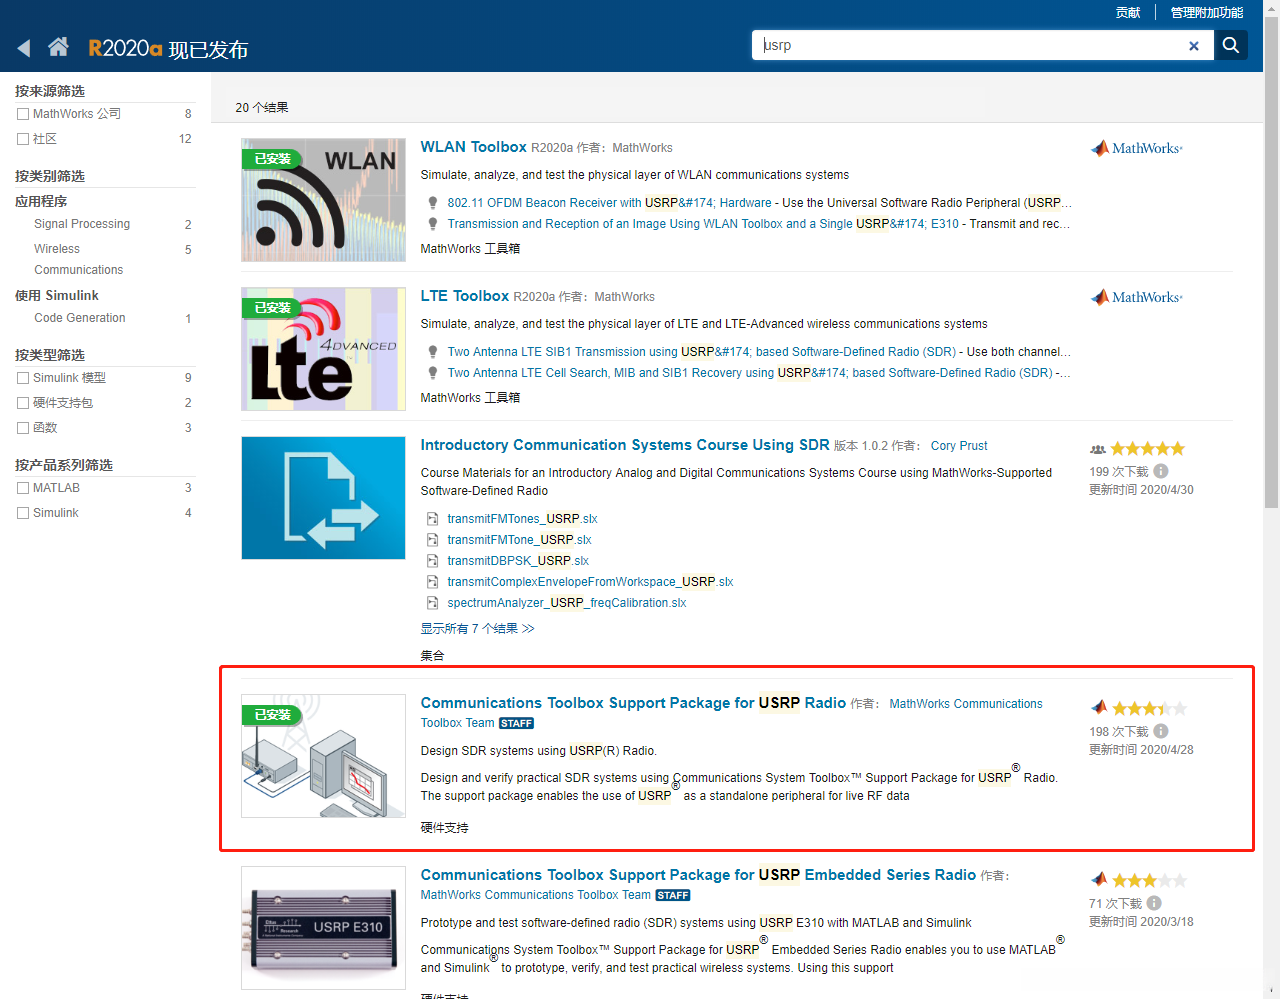Open MathWorks Communications Toolbox Team author under USRP Radio
The image size is (1280, 999).
pos(731,713)
